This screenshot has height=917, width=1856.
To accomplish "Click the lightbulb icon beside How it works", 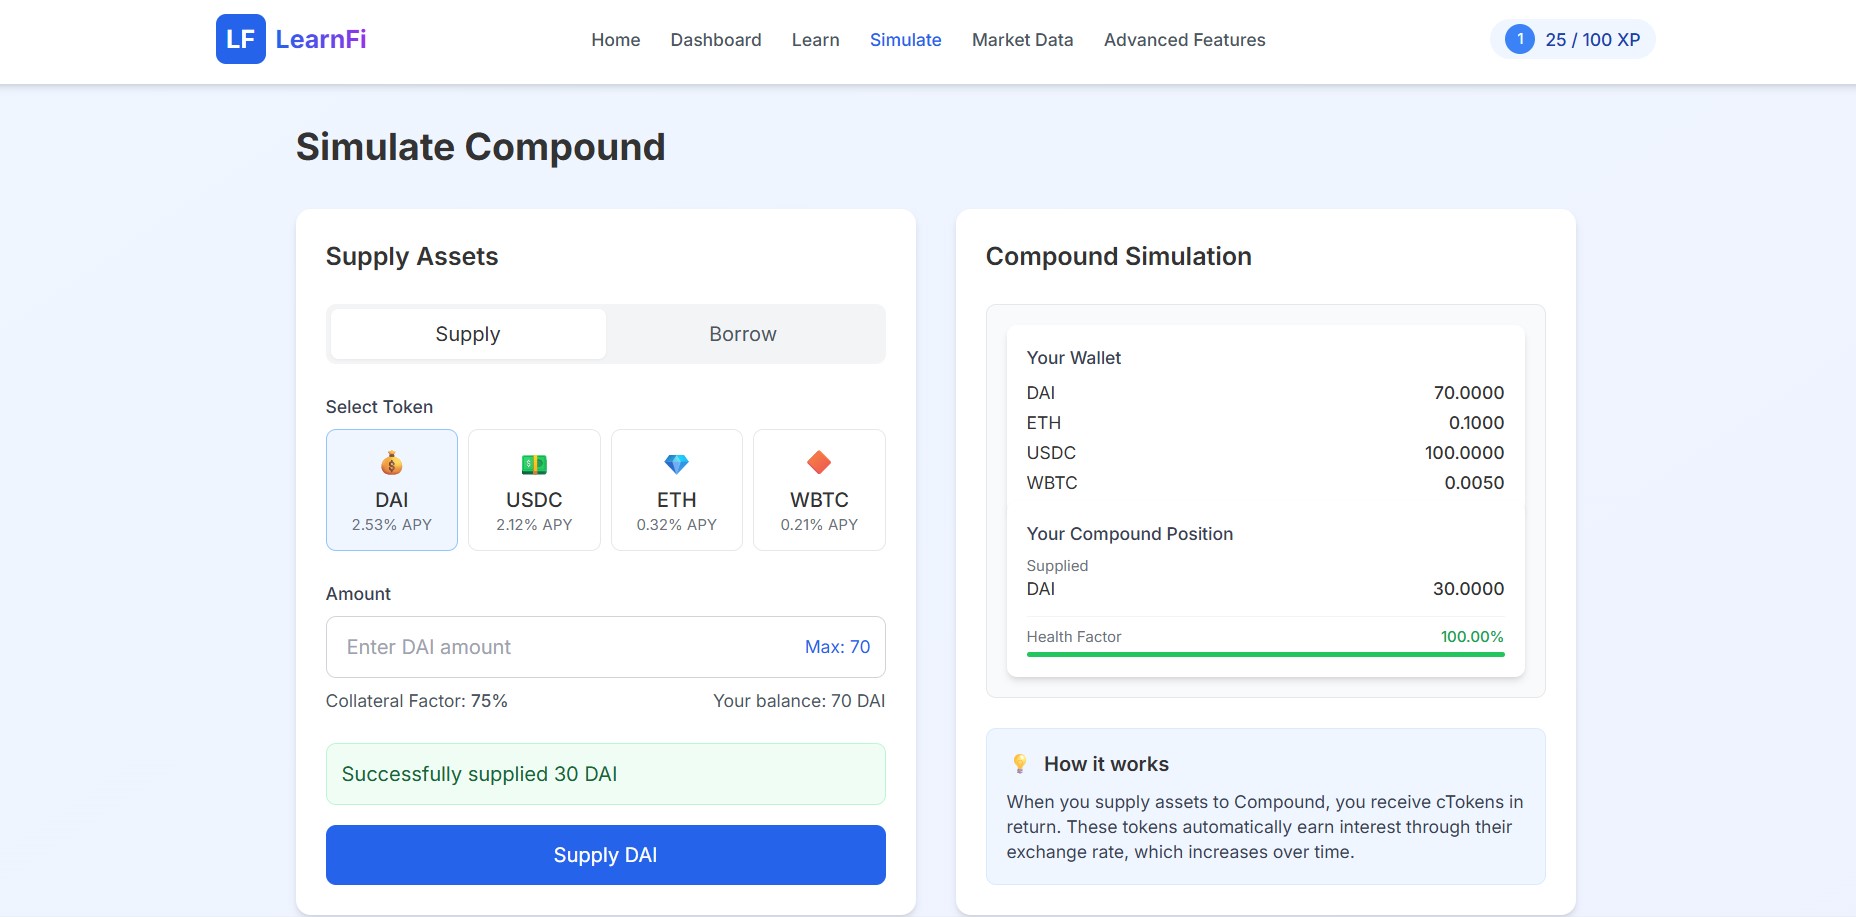I will (x=1020, y=764).
